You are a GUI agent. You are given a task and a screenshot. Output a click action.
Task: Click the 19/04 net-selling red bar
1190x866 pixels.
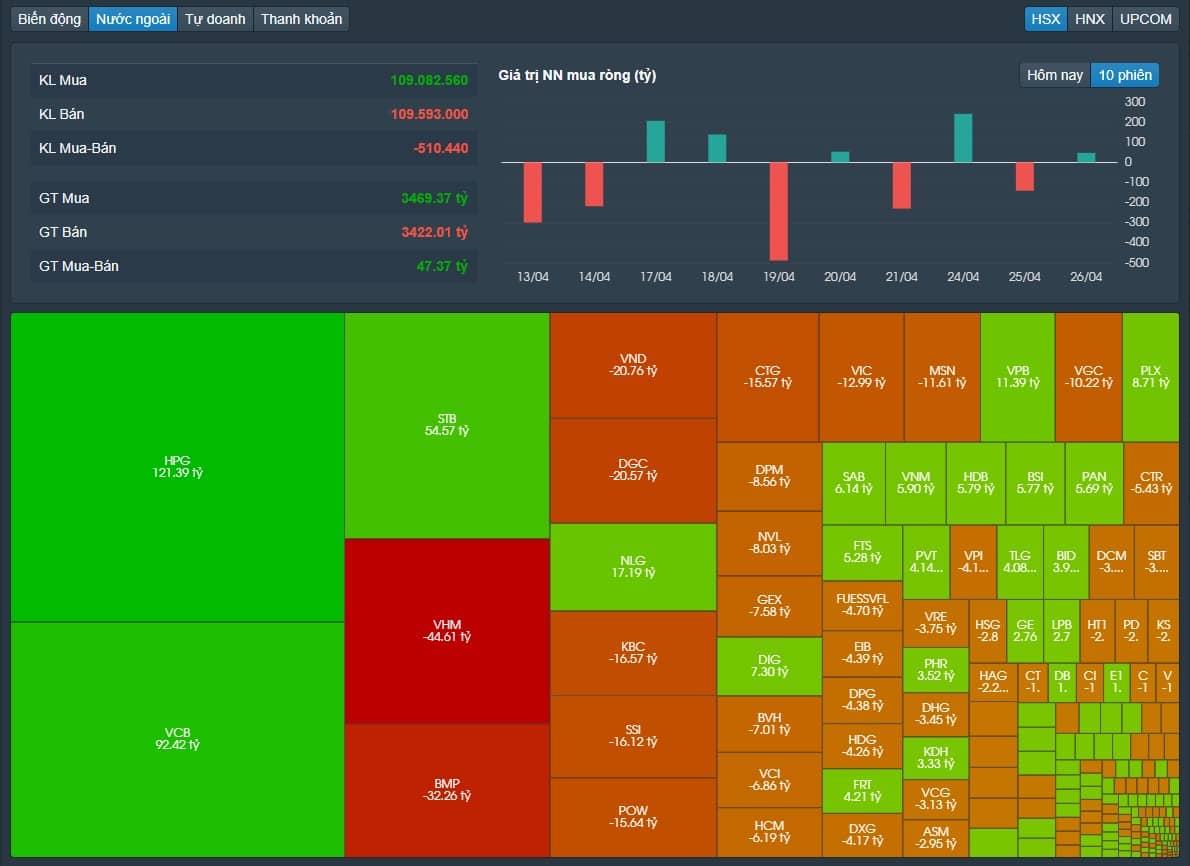(779, 211)
